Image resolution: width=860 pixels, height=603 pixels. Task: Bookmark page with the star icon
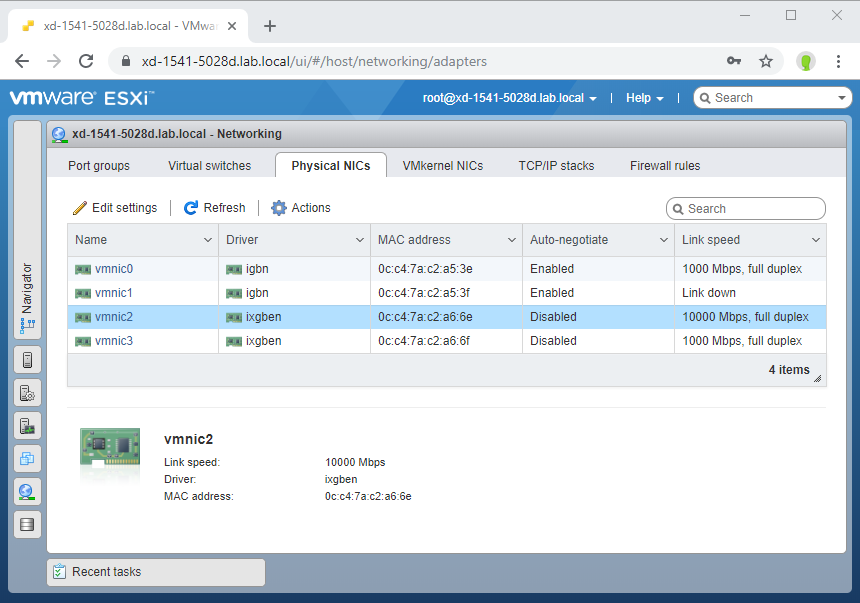tap(766, 61)
